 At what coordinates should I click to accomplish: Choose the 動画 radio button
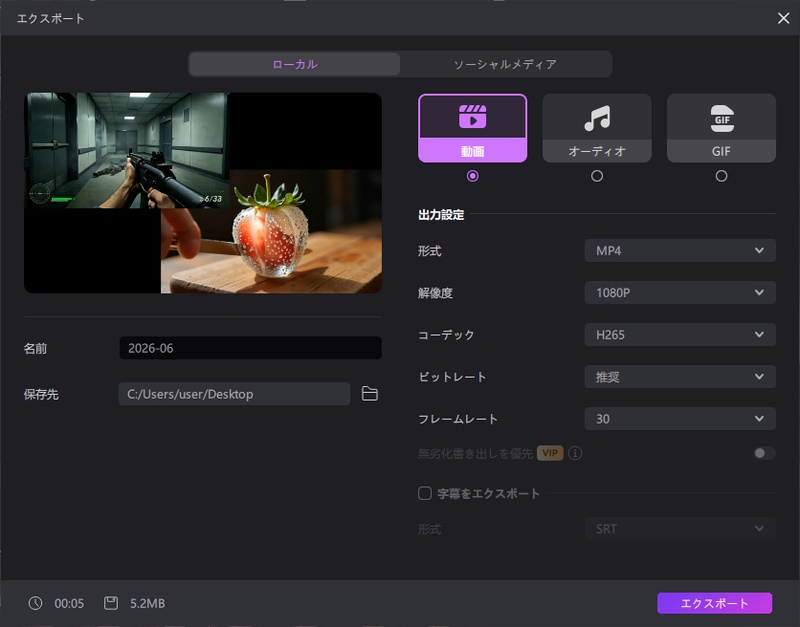[472, 176]
